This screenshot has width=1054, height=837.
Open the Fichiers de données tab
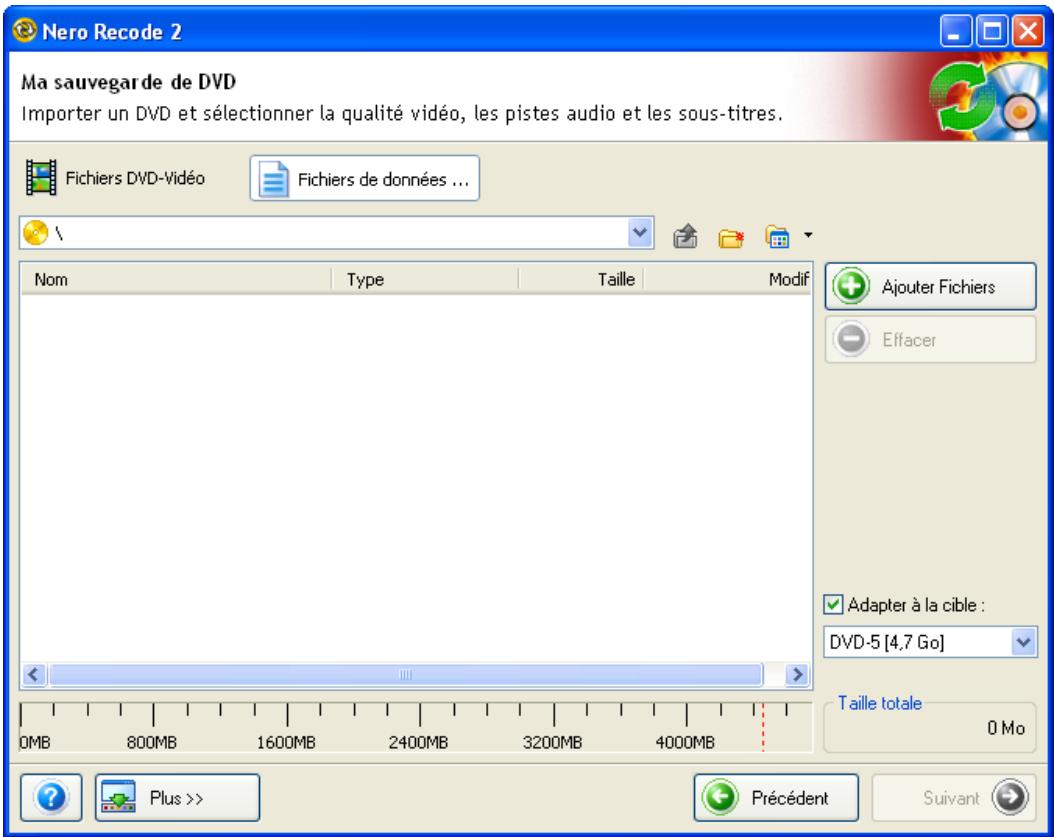click(x=364, y=179)
